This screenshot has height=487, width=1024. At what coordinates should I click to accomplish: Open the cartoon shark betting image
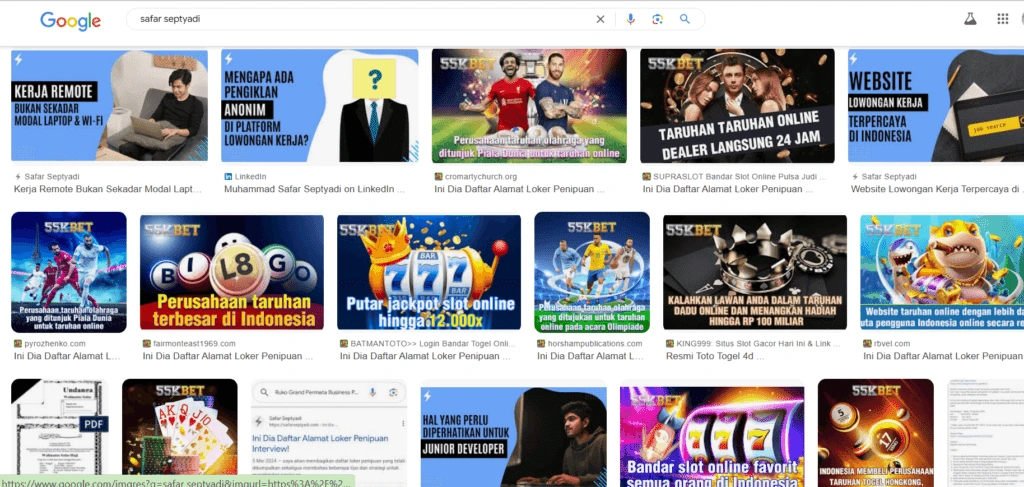(942, 272)
